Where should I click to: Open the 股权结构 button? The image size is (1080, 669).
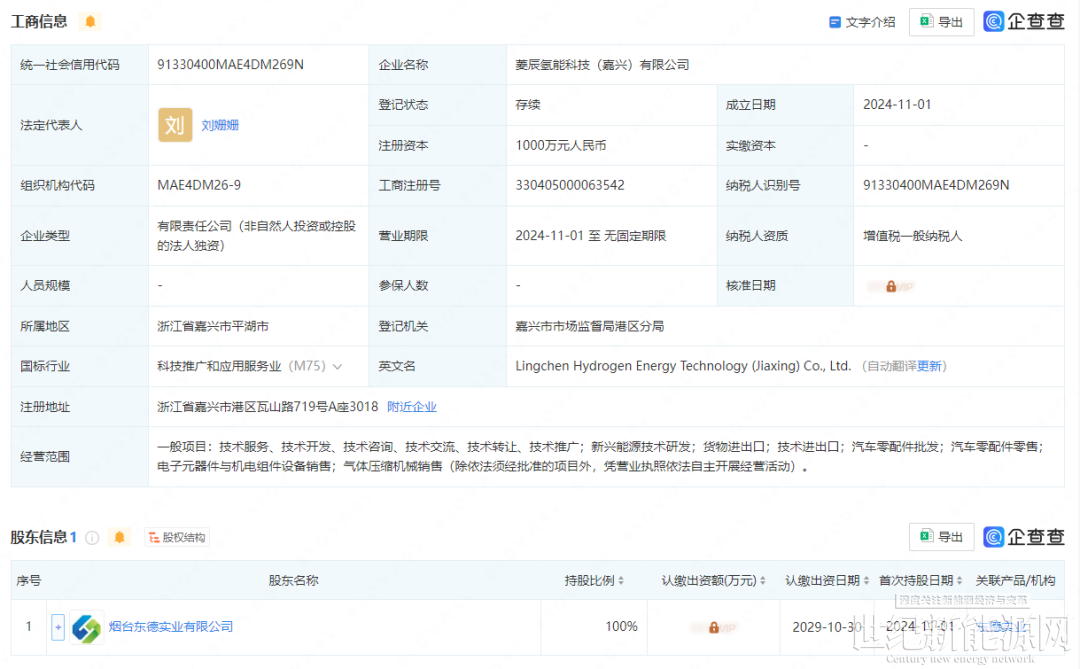coord(177,537)
